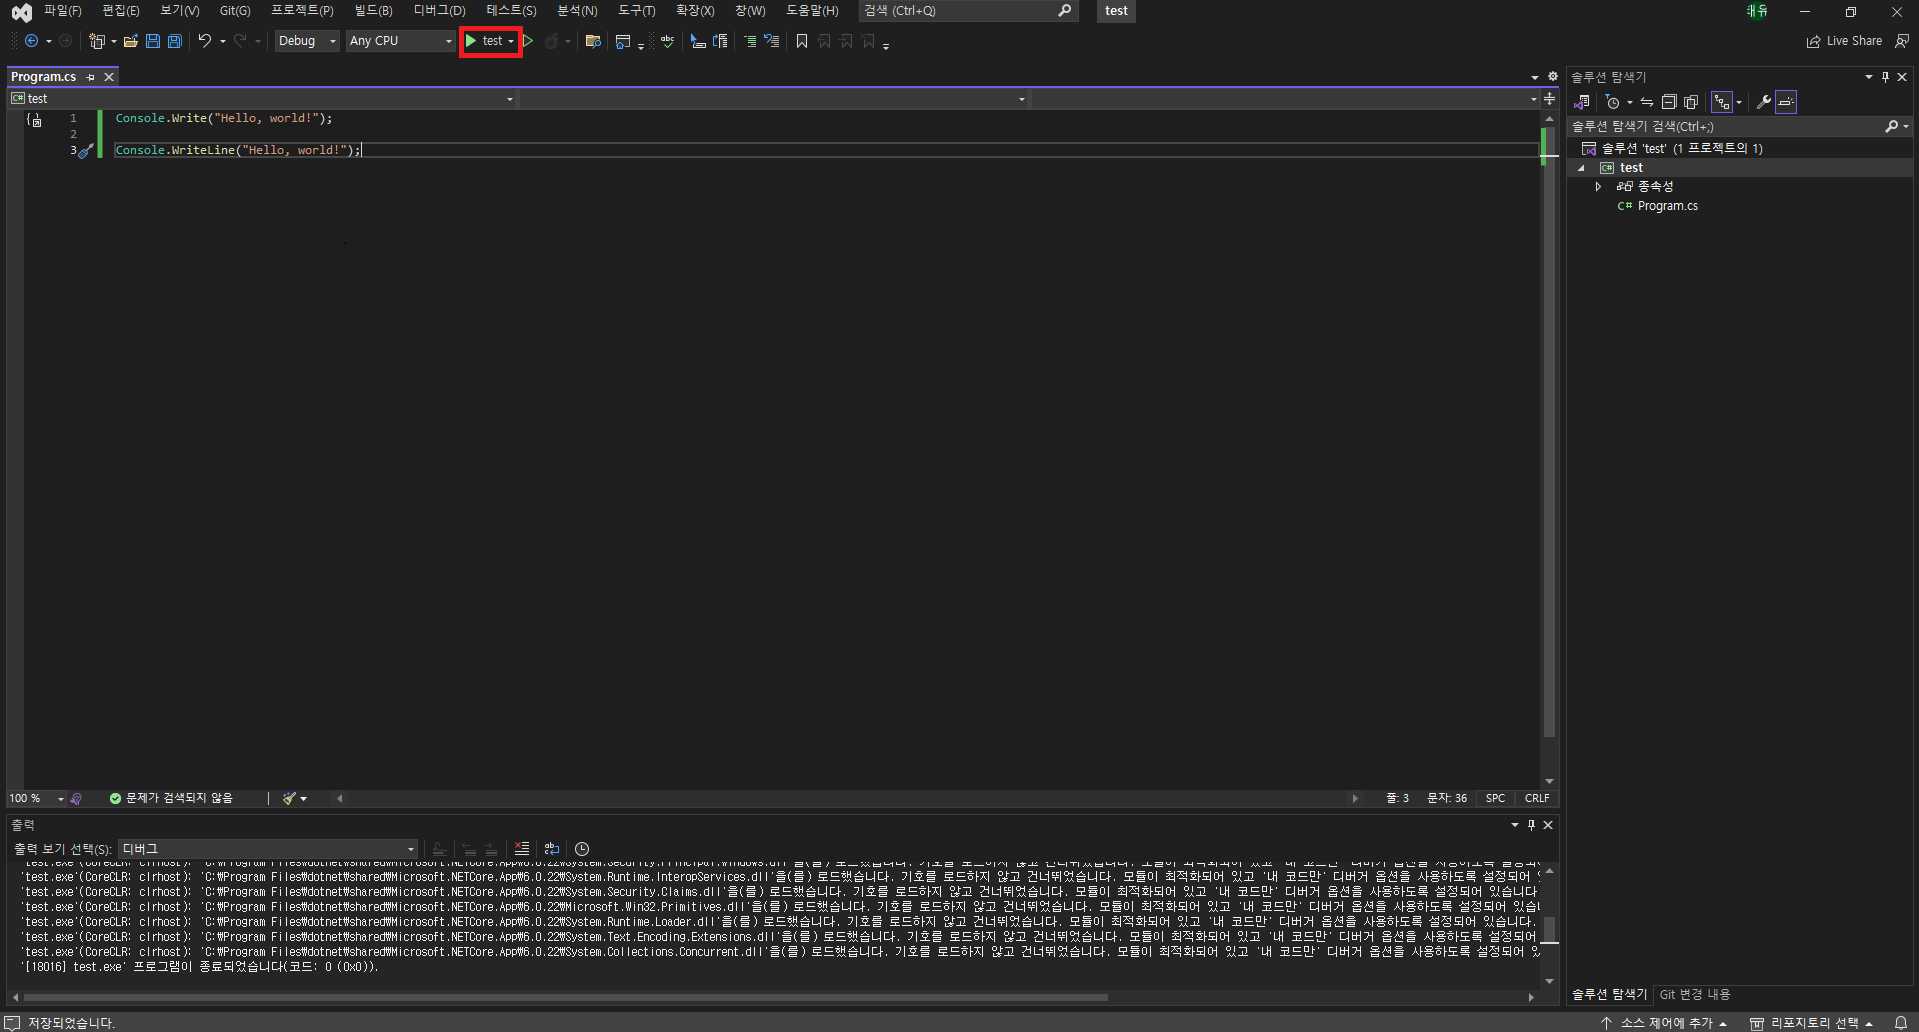Toggle word wrap in the Output panel
Image resolution: width=1919 pixels, height=1032 pixels.
tap(552, 849)
